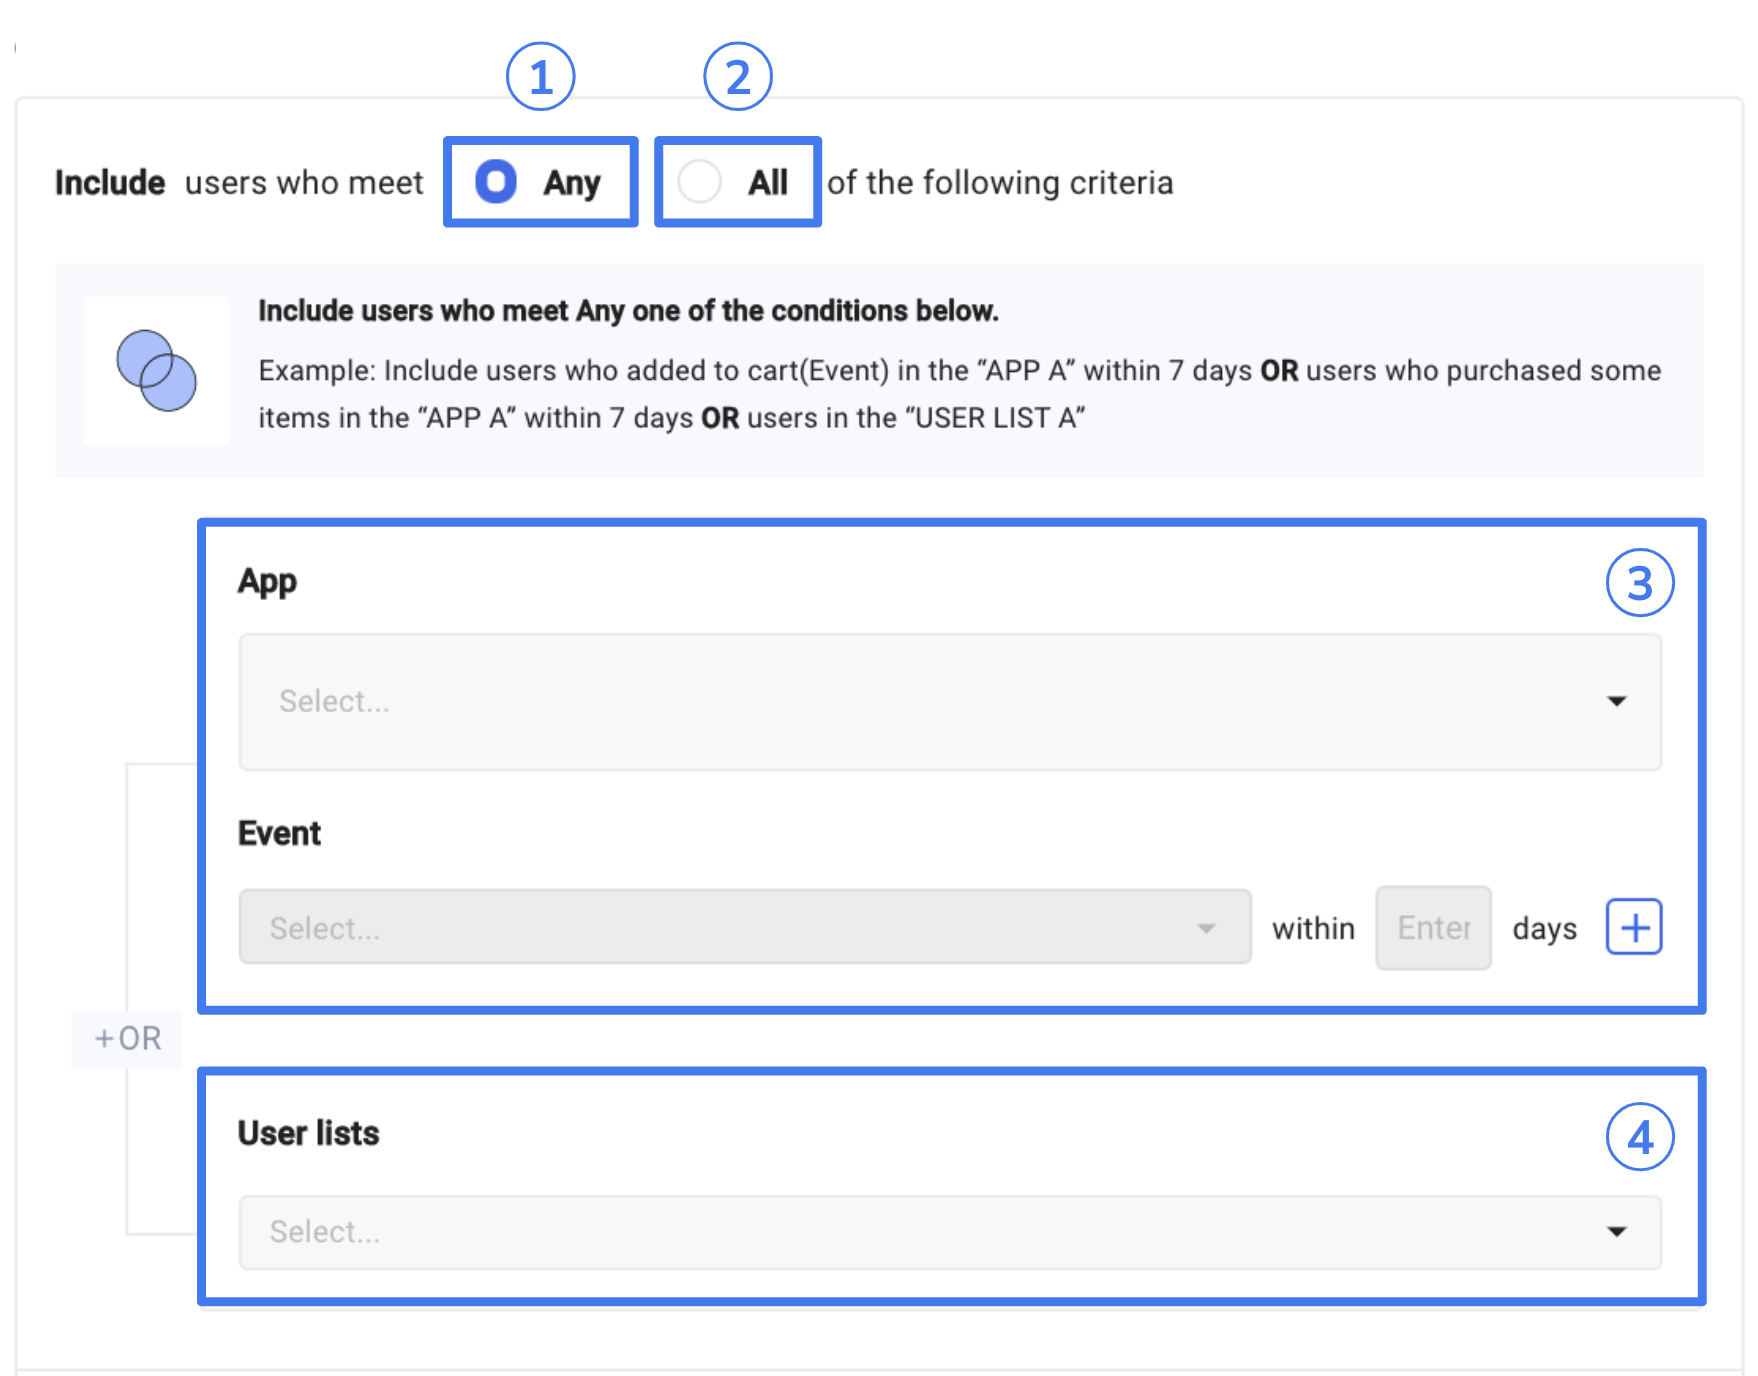This screenshot has width=1758, height=1376.
Task: Click the bold 'Include' label
Action: 110,183
